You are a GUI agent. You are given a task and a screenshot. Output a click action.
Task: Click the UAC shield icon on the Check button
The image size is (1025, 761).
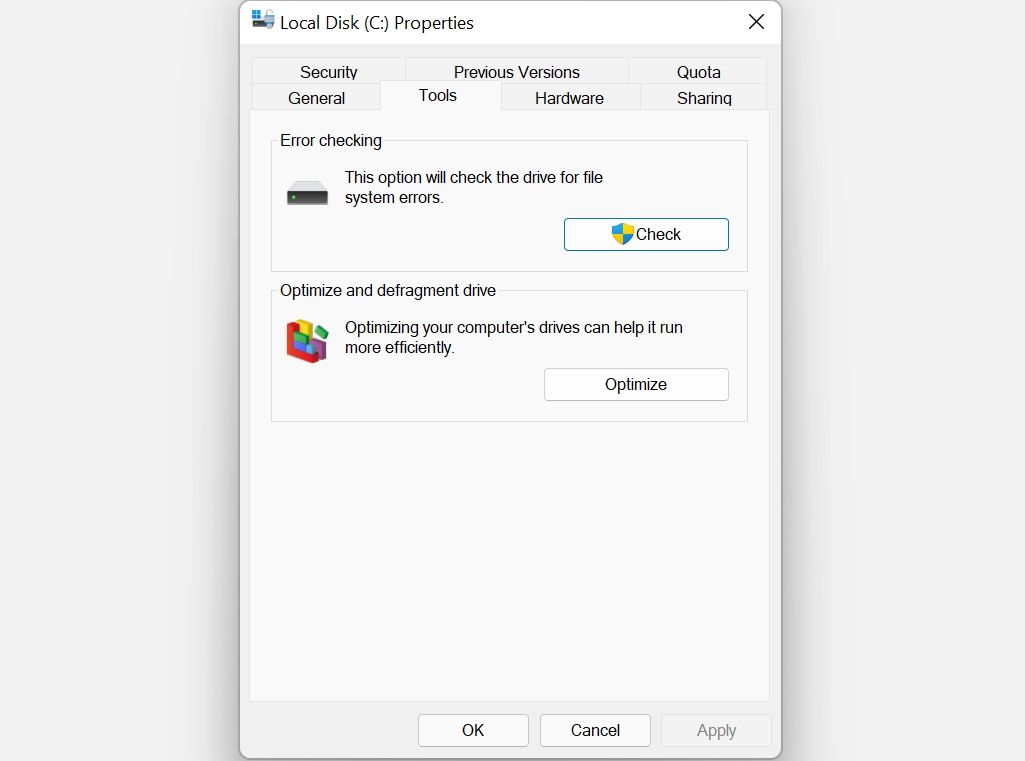(x=624, y=234)
